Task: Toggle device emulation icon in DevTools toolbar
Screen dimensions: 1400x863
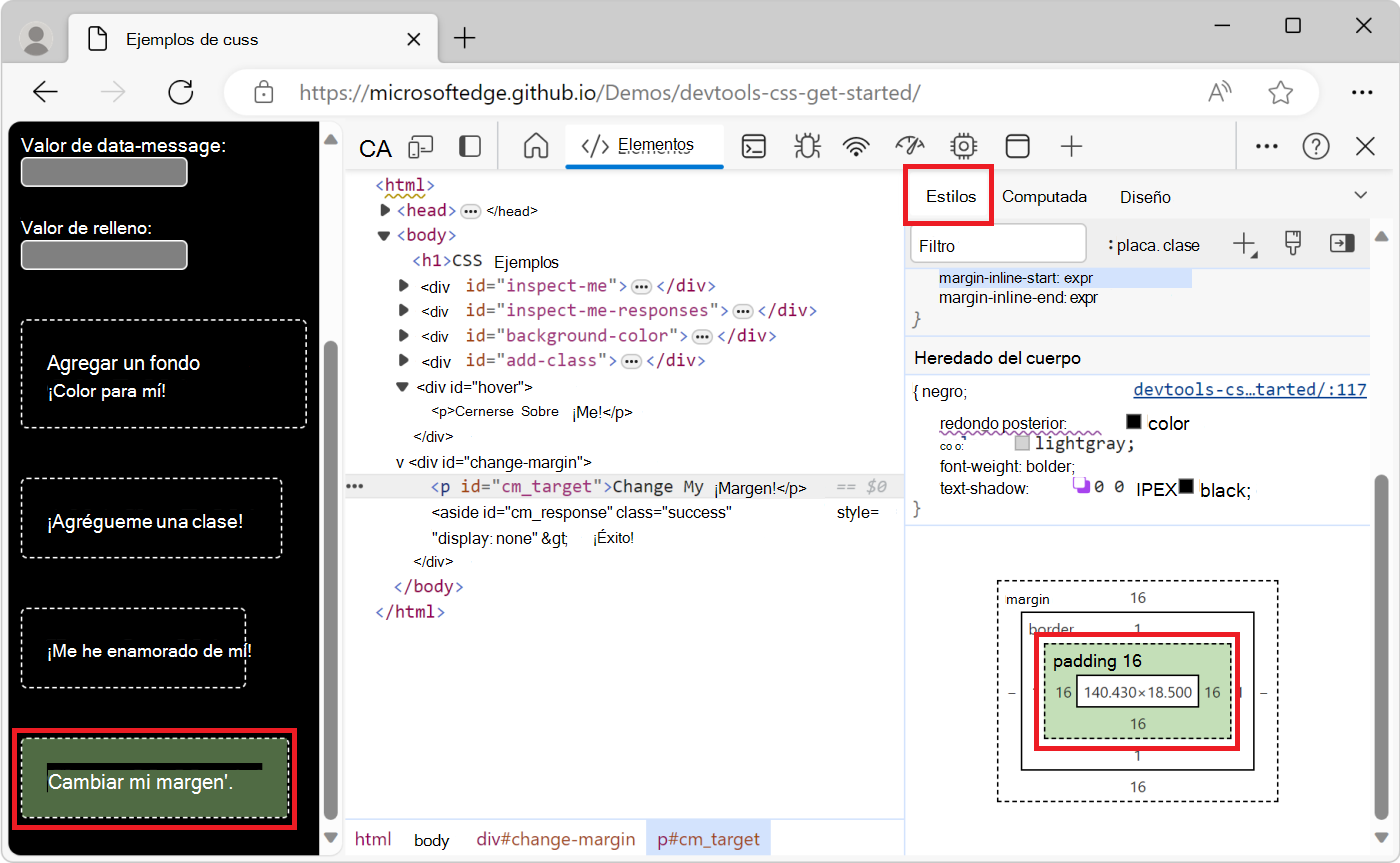Action: tap(421, 147)
